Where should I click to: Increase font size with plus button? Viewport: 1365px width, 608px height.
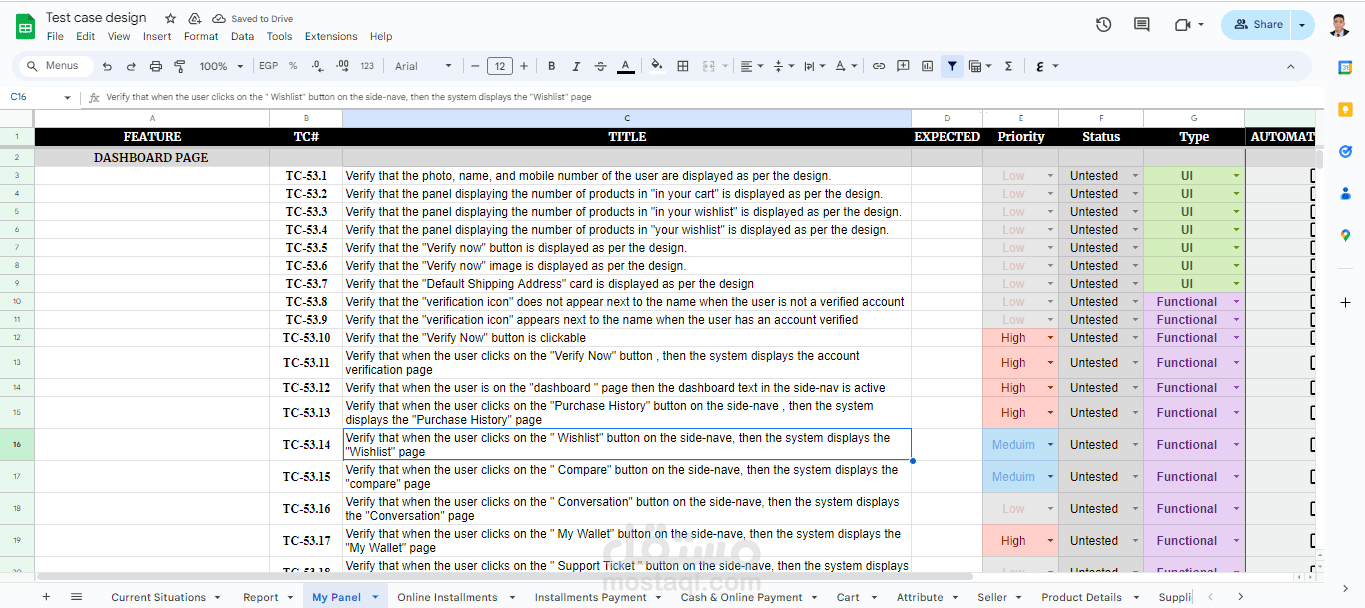coord(524,66)
